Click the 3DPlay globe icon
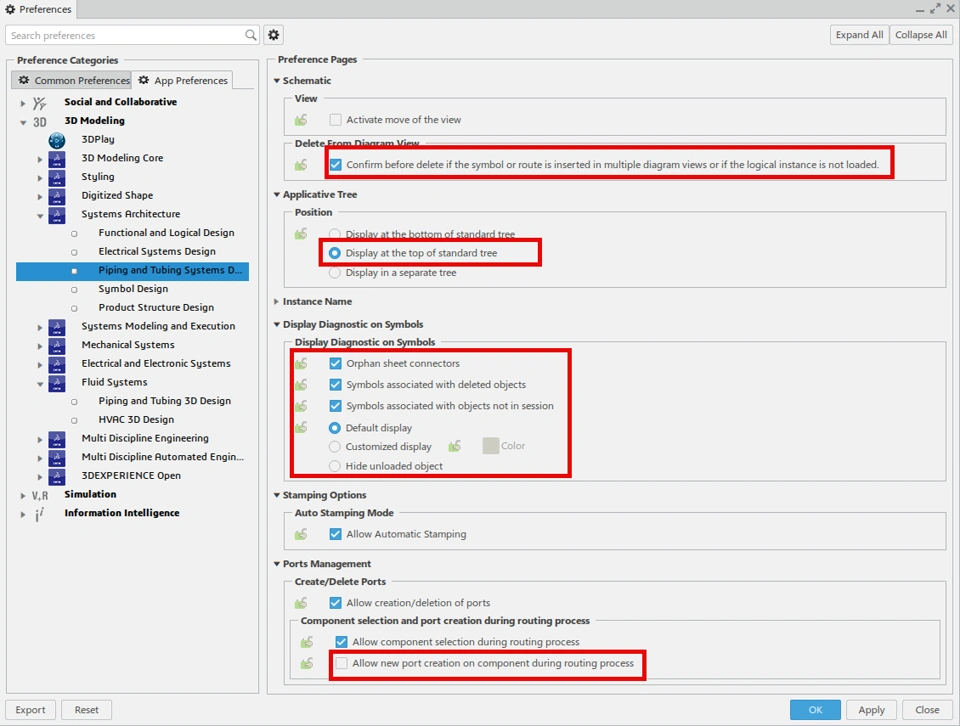The width and height of the screenshot is (960, 726). pyautogui.click(x=57, y=140)
